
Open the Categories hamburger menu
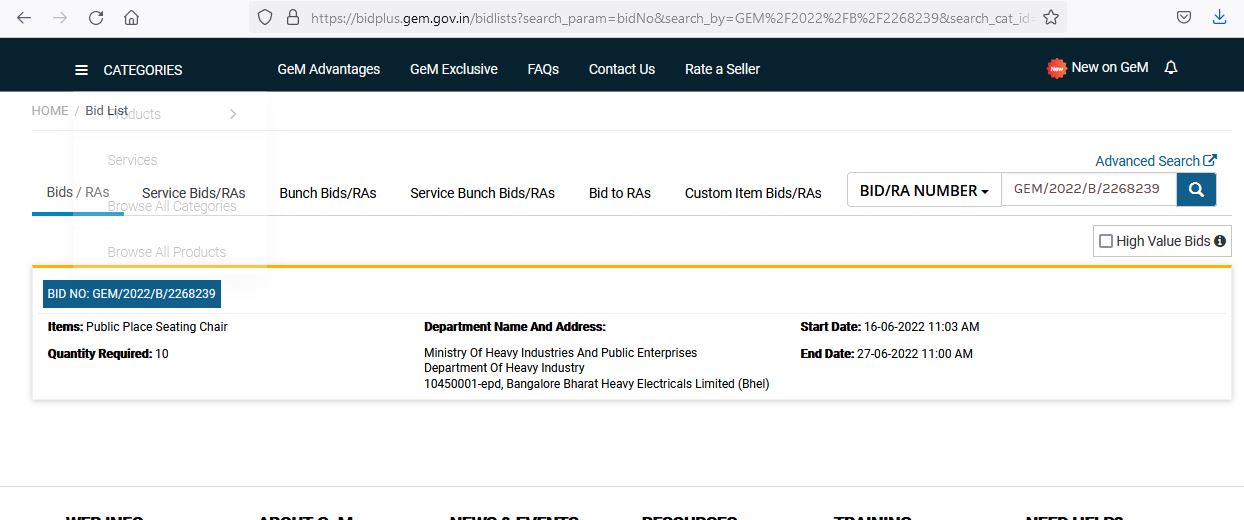82,70
